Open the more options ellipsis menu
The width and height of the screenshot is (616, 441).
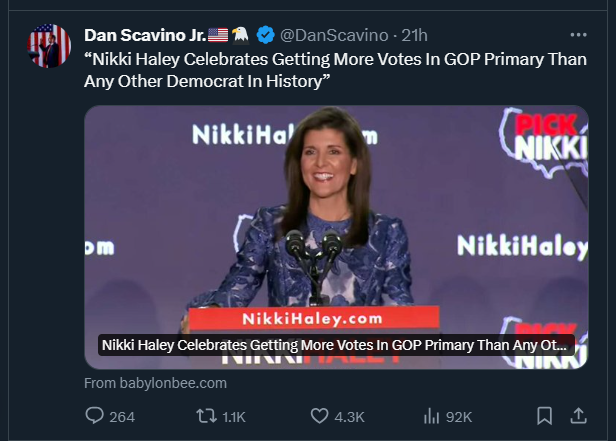(x=577, y=34)
